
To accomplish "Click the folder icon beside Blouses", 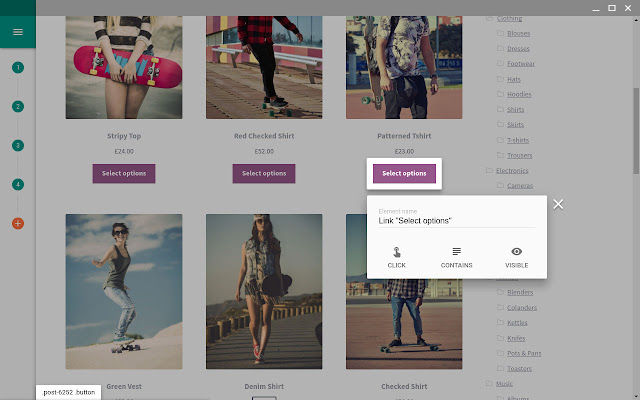I will point(500,33).
